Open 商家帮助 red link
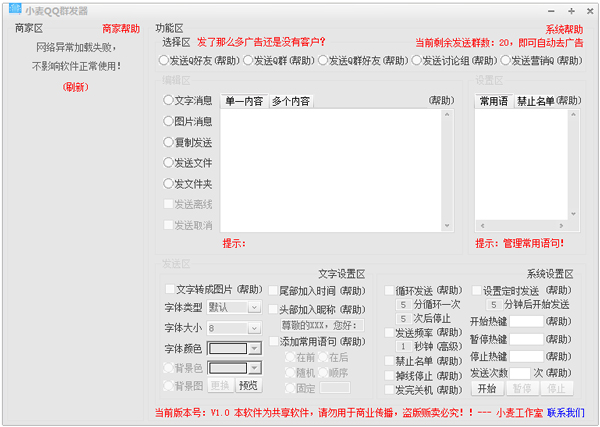600x427 pixels. click(121, 29)
